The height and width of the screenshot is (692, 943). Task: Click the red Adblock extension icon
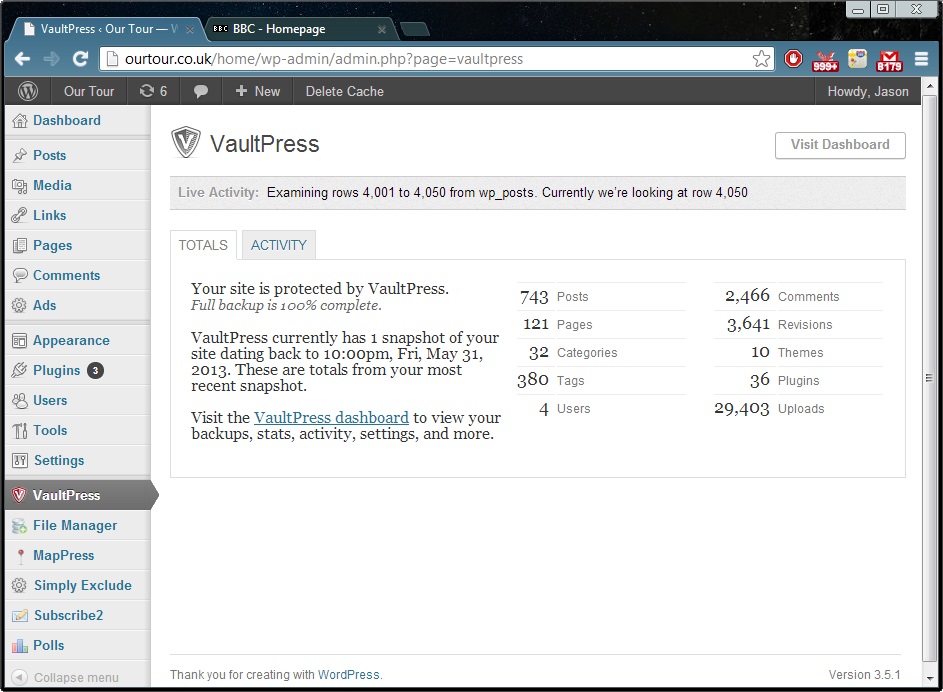[x=793, y=59]
